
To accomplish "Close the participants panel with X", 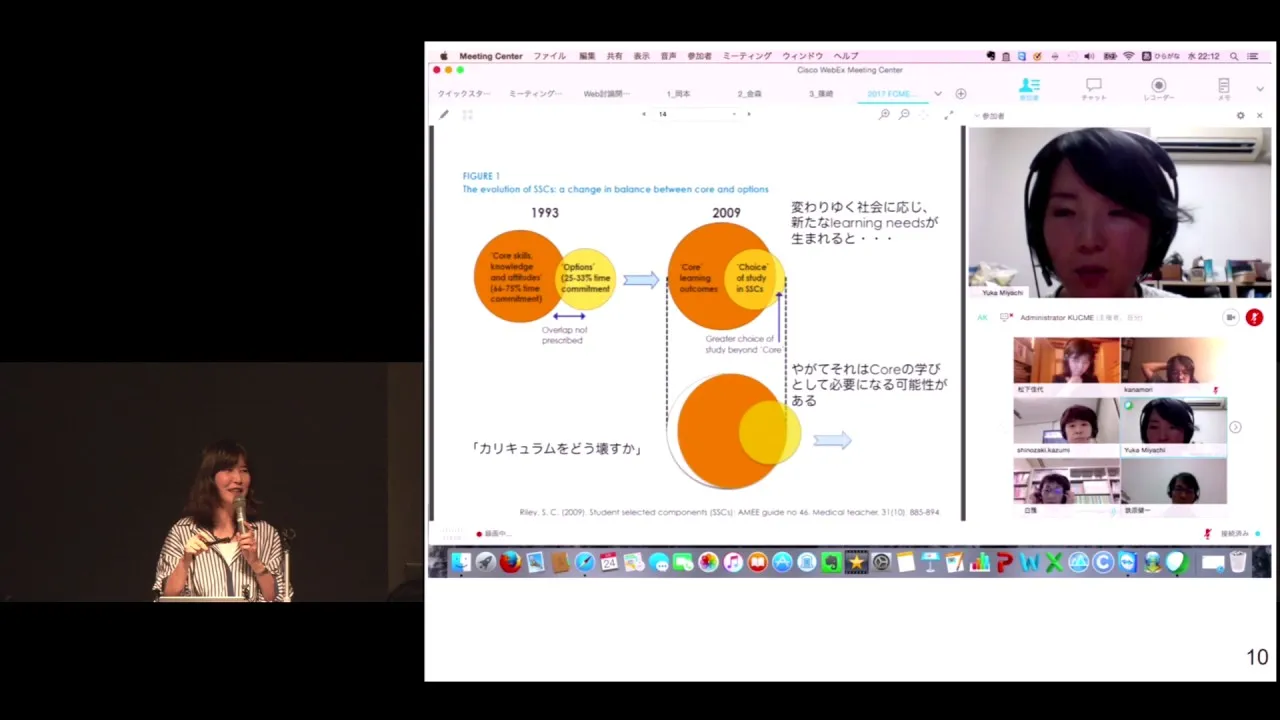I will click(1259, 116).
